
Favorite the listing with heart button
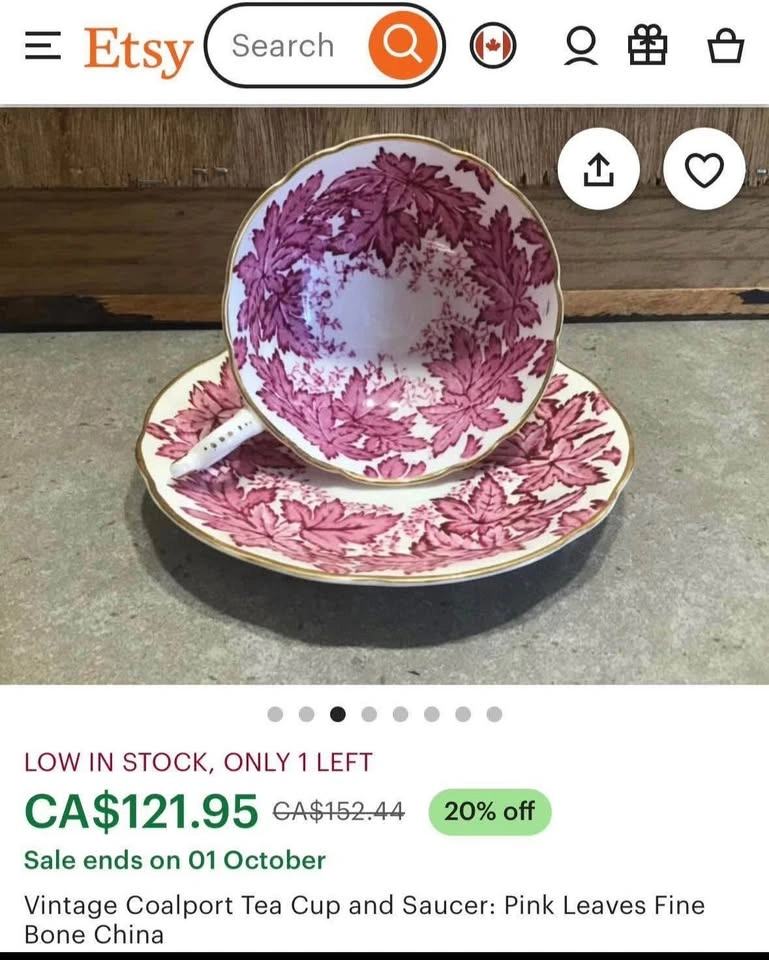tap(704, 169)
